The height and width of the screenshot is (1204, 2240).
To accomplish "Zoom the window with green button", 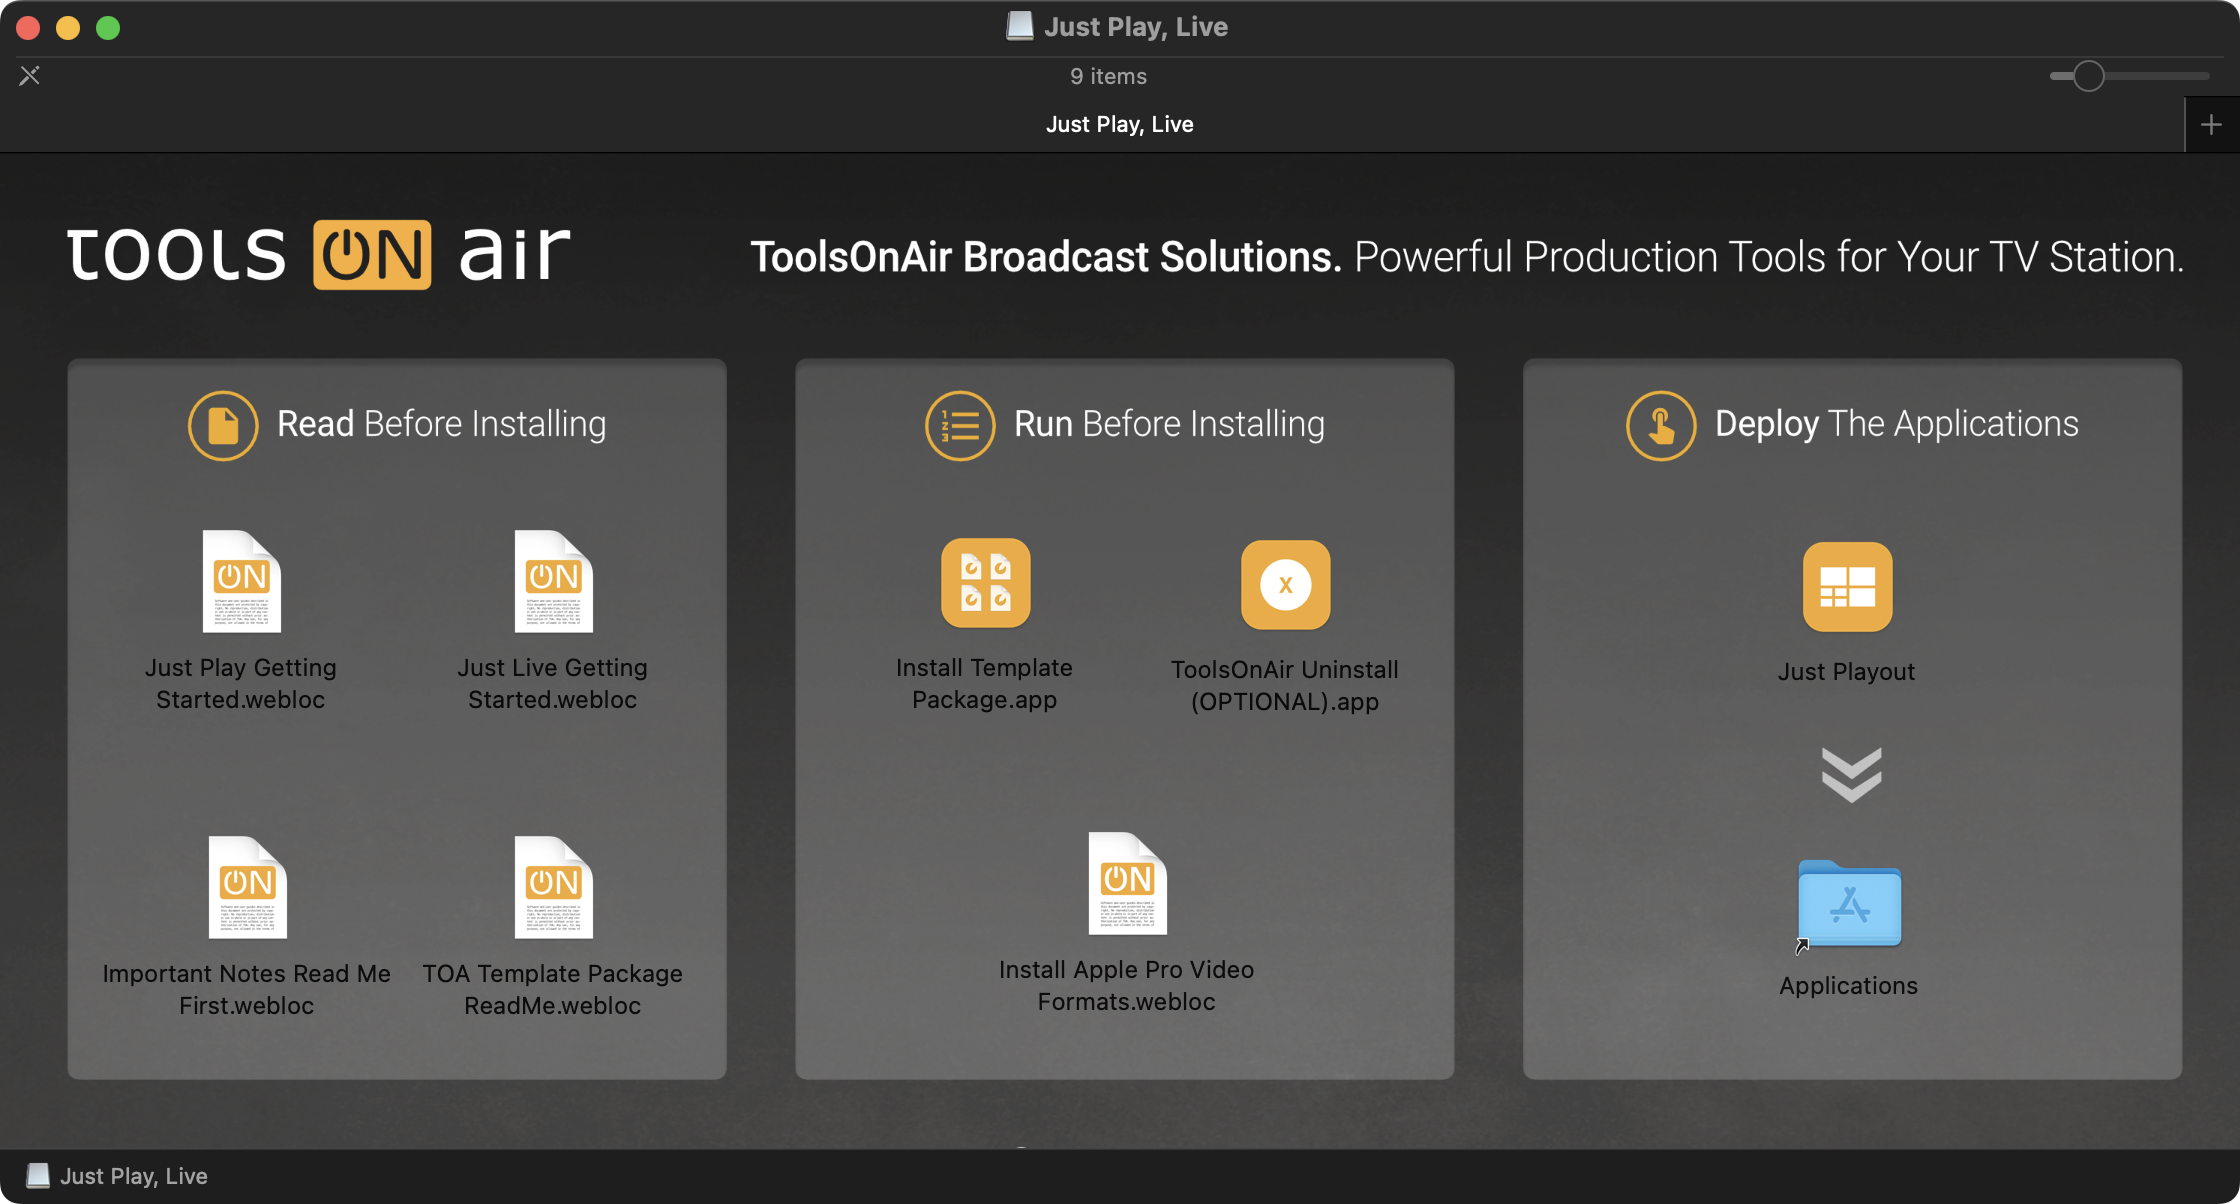I will point(108,28).
